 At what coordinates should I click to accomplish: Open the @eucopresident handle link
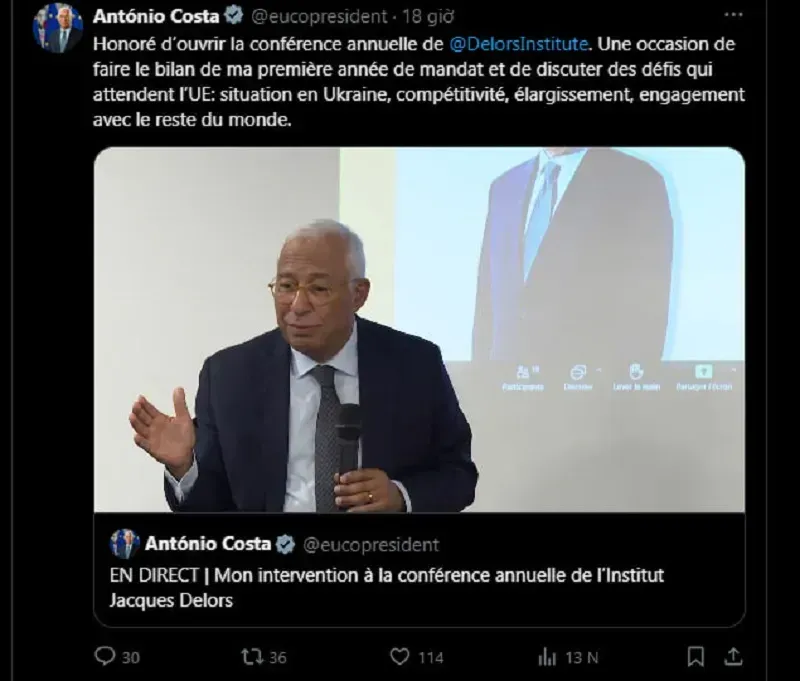tap(319, 17)
